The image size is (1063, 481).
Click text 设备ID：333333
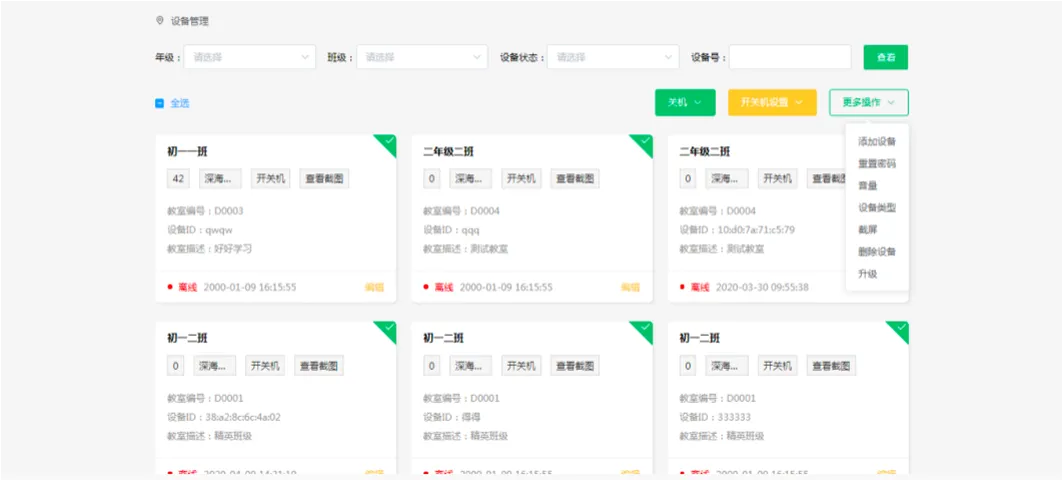point(715,417)
